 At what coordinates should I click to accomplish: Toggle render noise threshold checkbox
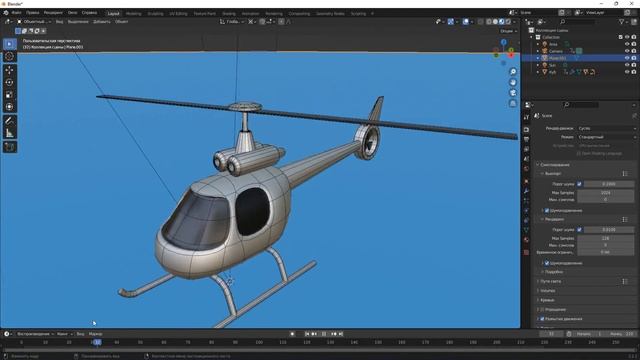click(x=579, y=230)
